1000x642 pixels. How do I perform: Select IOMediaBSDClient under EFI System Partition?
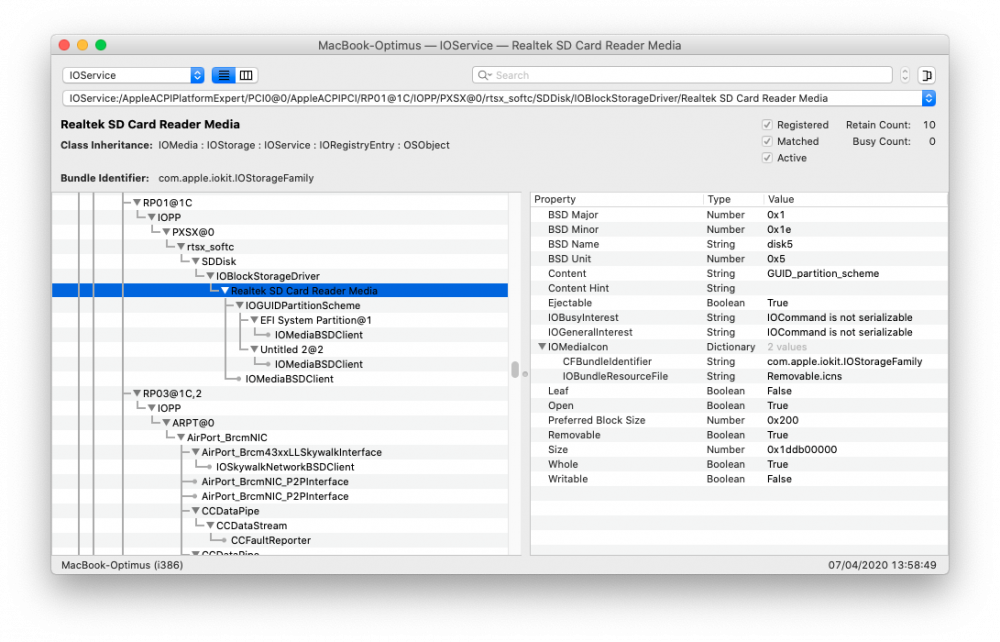[280, 335]
